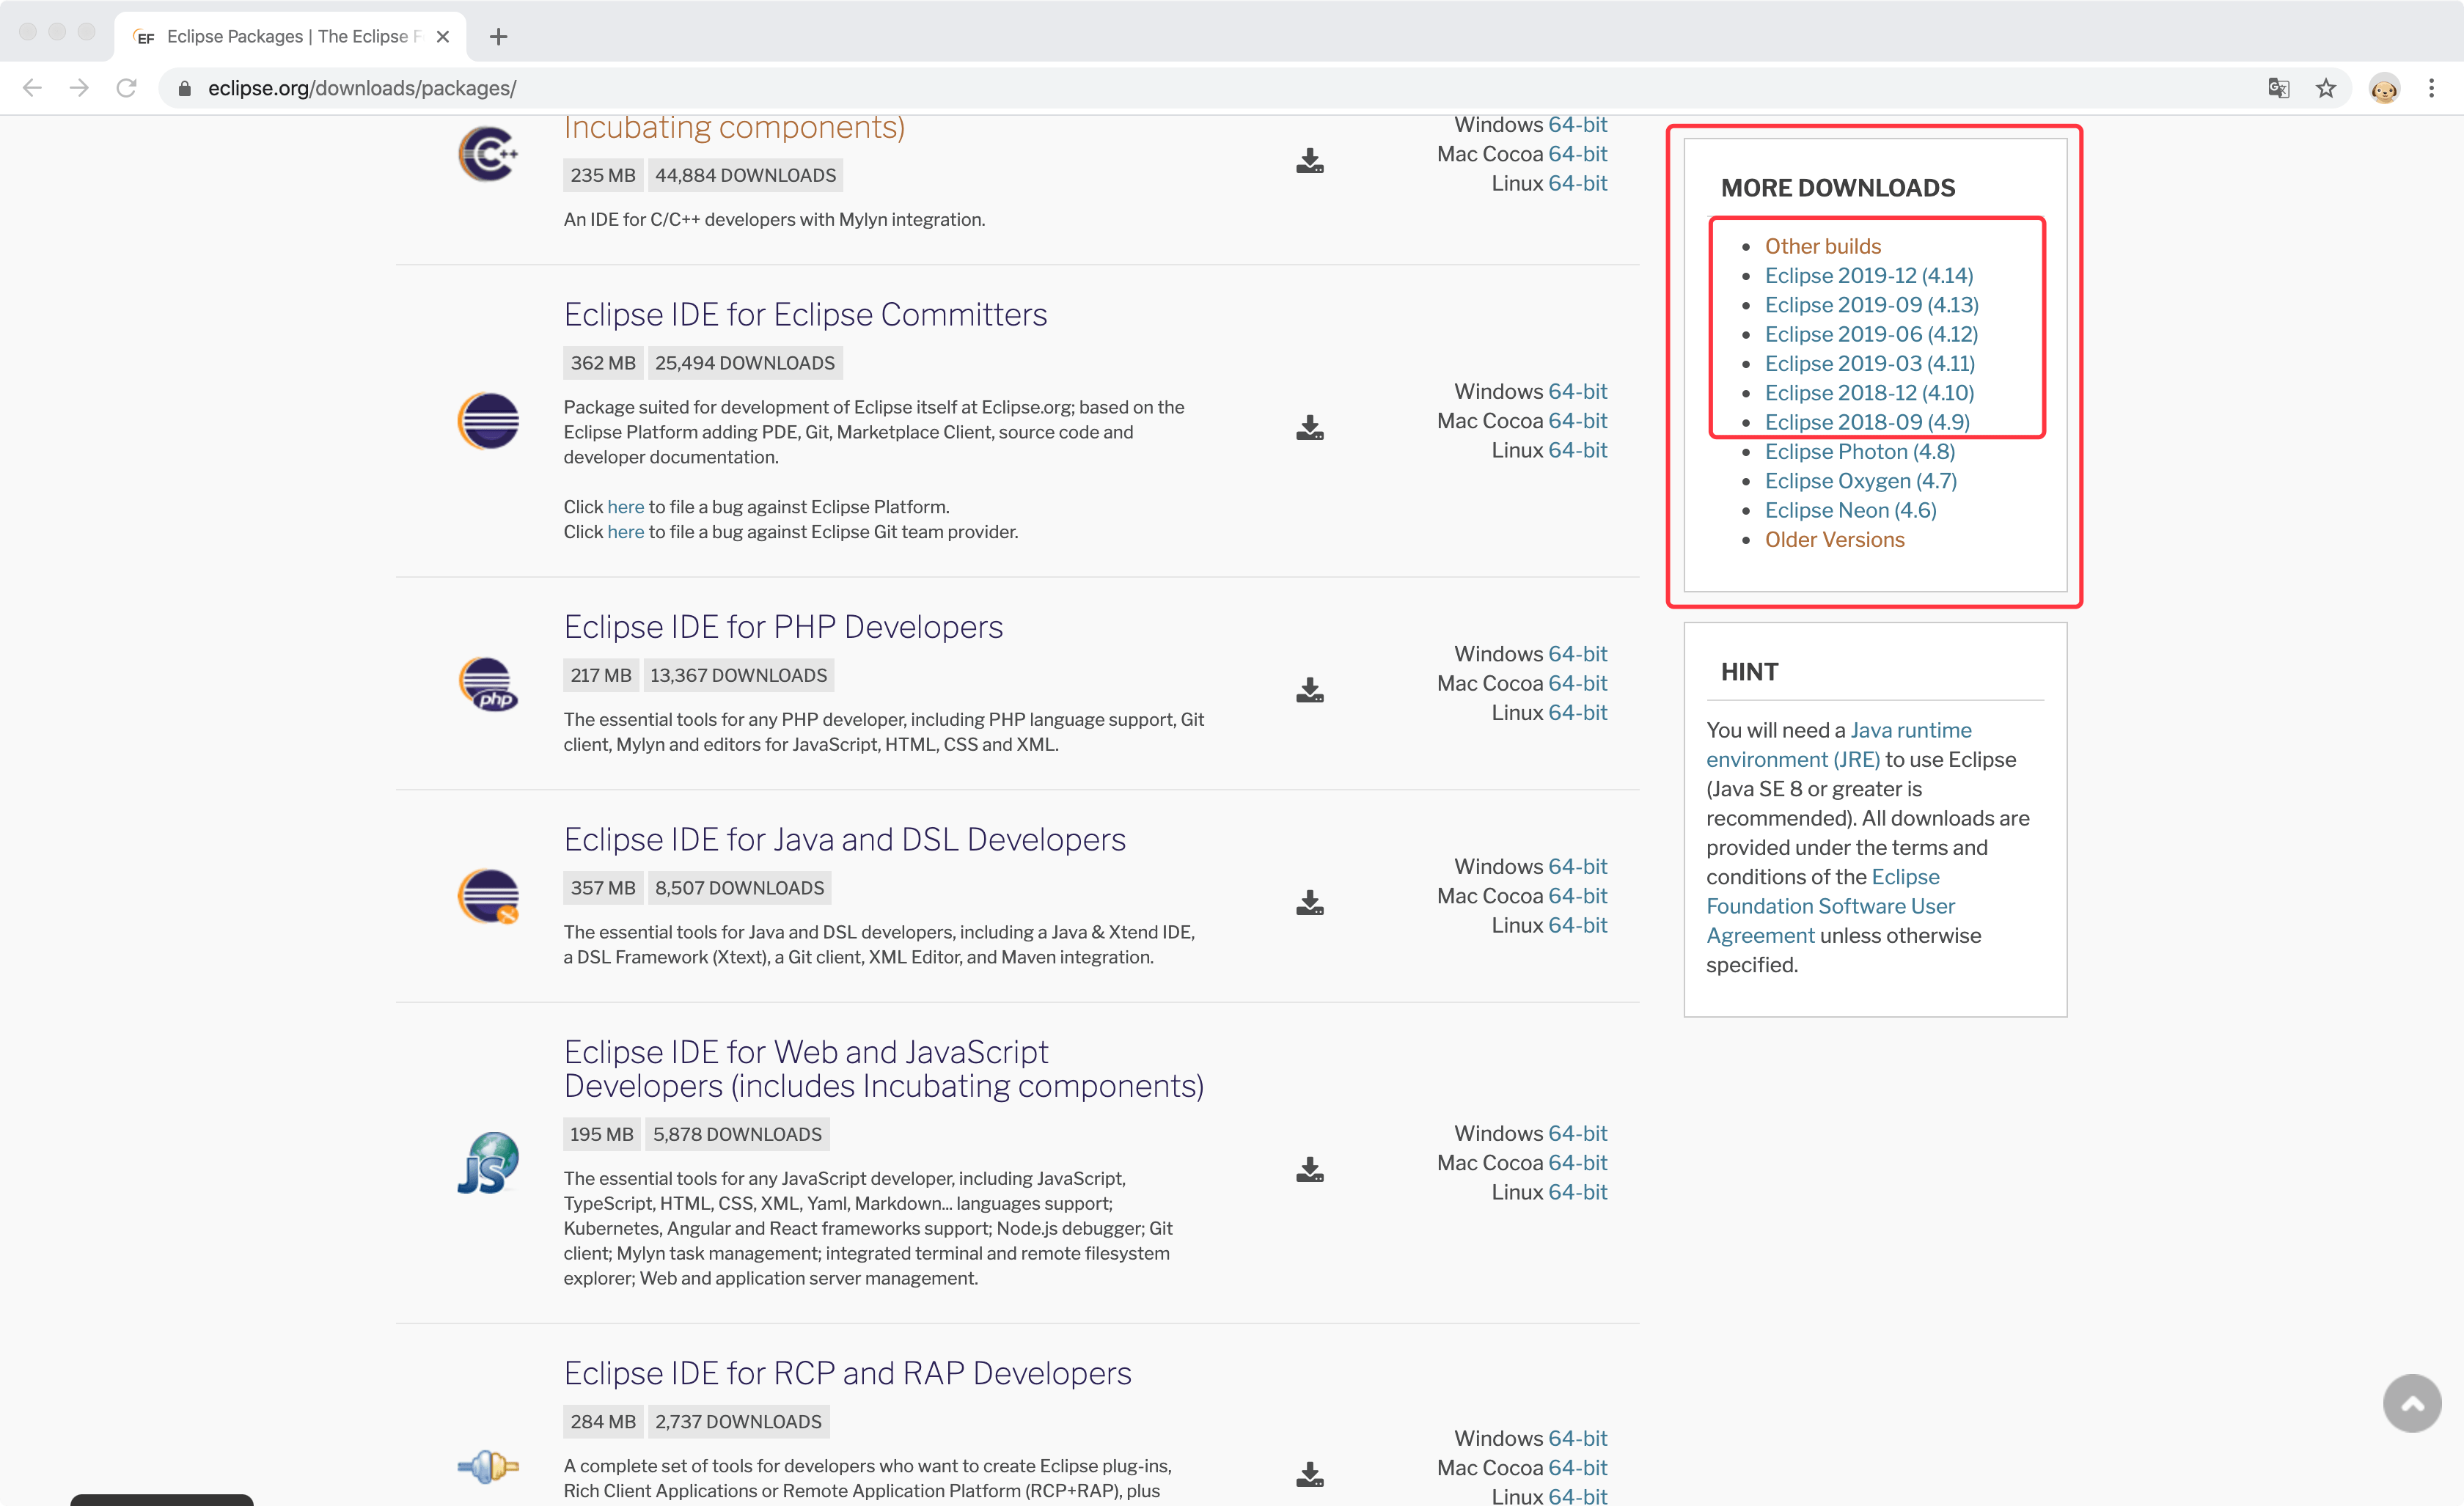
Task: Select the Eclipse Packages browser tab
Action: (290, 37)
